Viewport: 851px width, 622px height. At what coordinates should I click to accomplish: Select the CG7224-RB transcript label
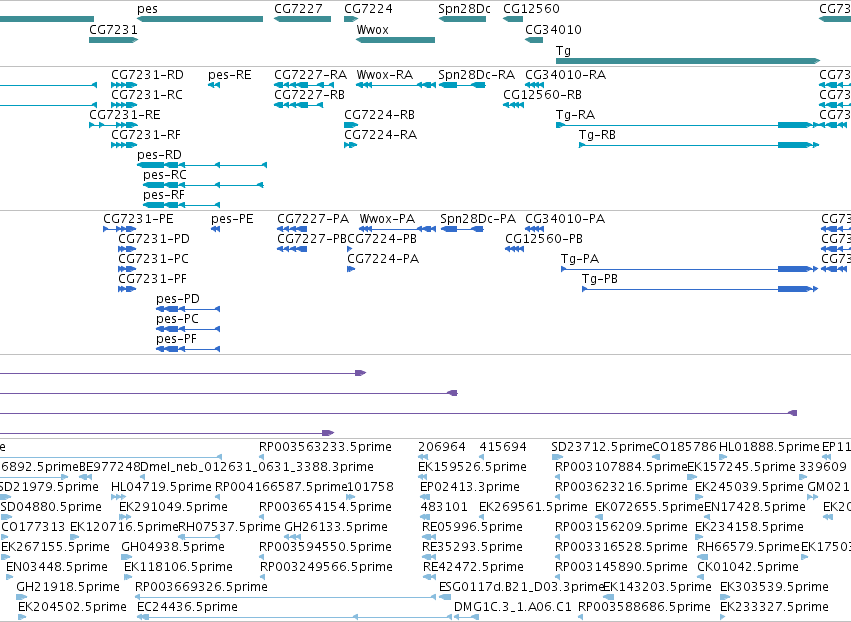click(379, 115)
